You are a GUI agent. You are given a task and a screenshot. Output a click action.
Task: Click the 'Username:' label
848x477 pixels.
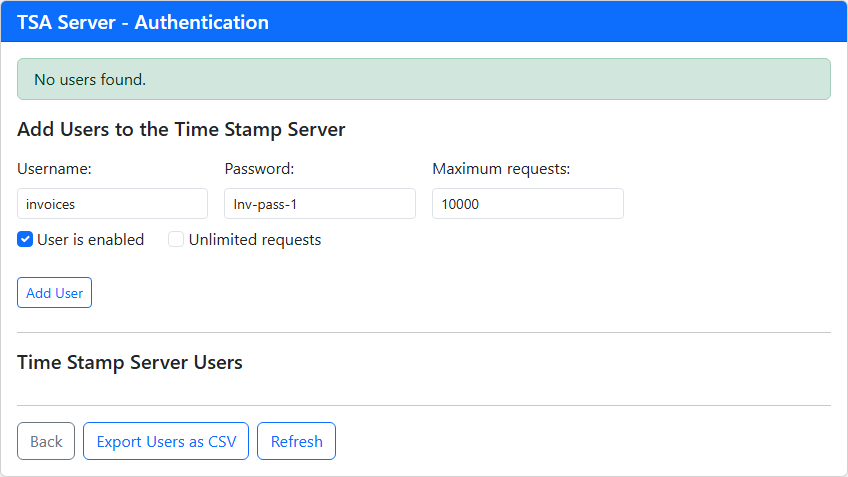point(54,169)
